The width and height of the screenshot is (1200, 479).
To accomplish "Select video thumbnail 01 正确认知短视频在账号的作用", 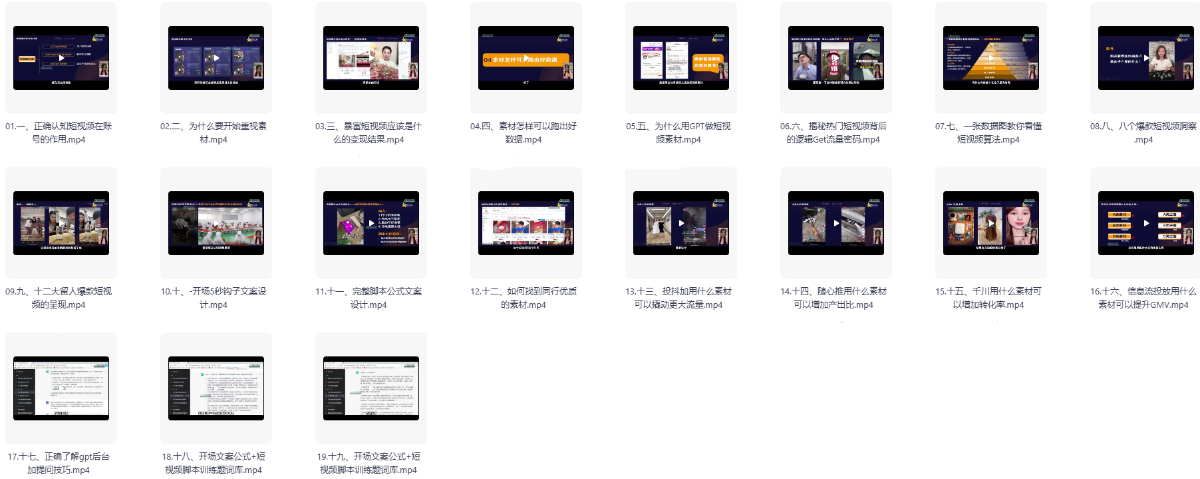I will pyautogui.click(x=61, y=58).
